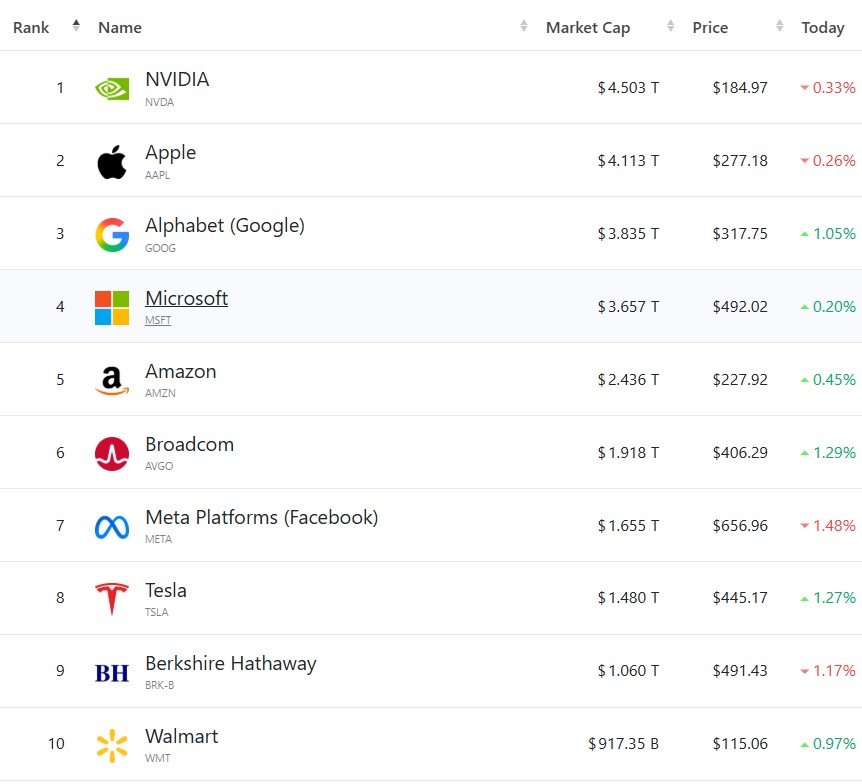The height and width of the screenshot is (784, 862).
Task: Click the NVIDIA logo icon
Action: pos(112,88)
